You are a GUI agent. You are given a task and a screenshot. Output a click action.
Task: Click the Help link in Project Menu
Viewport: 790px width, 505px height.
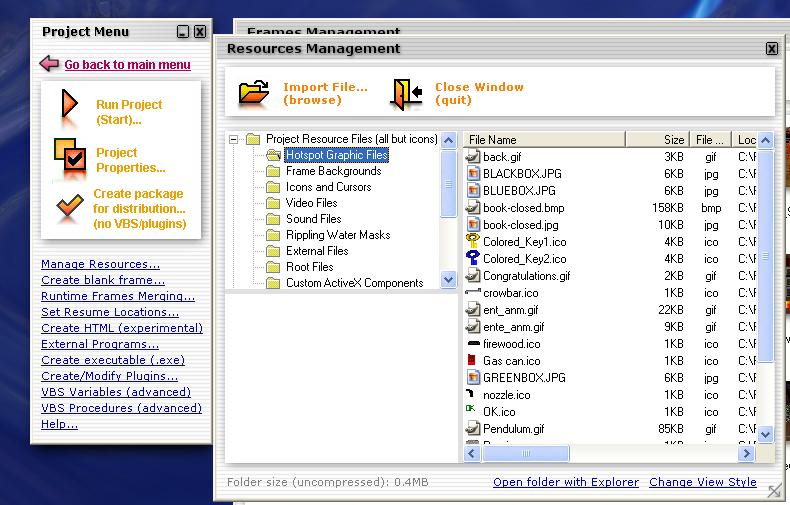click(x=59, y=424)
